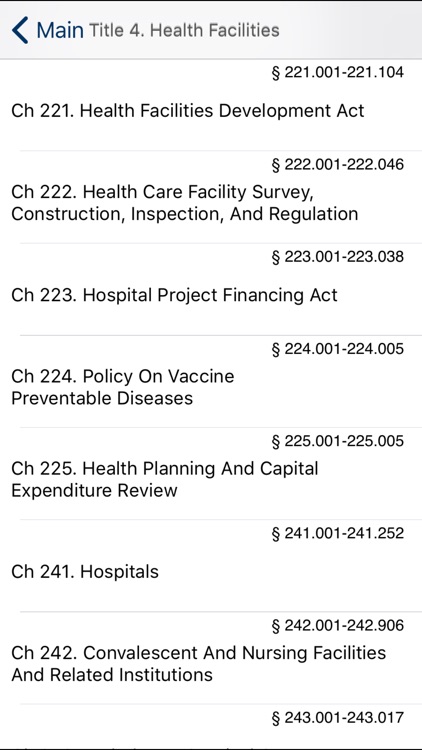Select section range § 242.001-242.906

(x=337, y=626)
